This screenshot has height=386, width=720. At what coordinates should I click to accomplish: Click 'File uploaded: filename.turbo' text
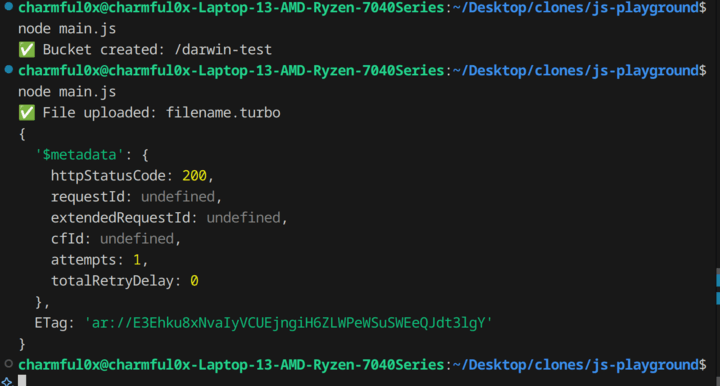coord(161,112)
